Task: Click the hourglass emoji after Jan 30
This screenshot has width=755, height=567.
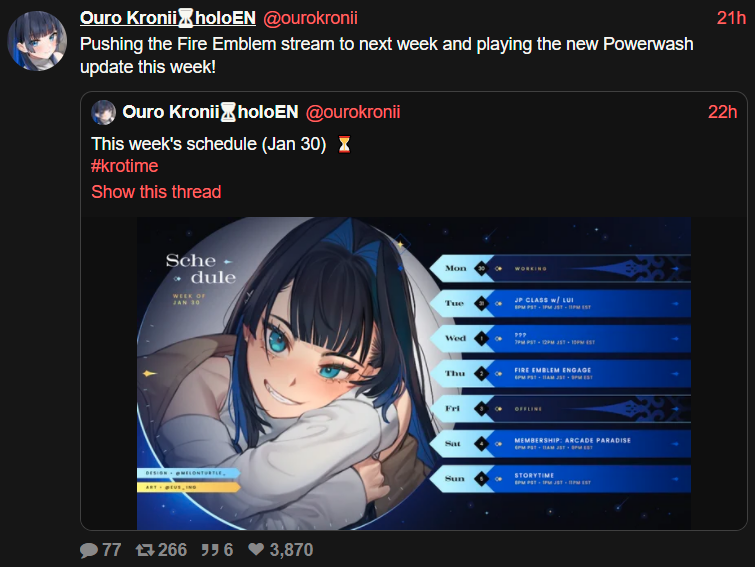Action: [x=344, y=144]
